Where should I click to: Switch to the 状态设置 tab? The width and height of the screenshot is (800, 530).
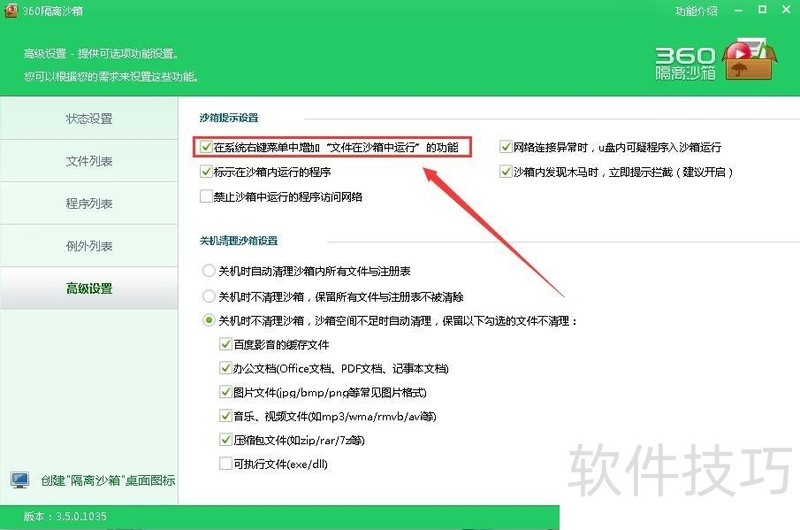pyautogui.click(x=89, y=119)
